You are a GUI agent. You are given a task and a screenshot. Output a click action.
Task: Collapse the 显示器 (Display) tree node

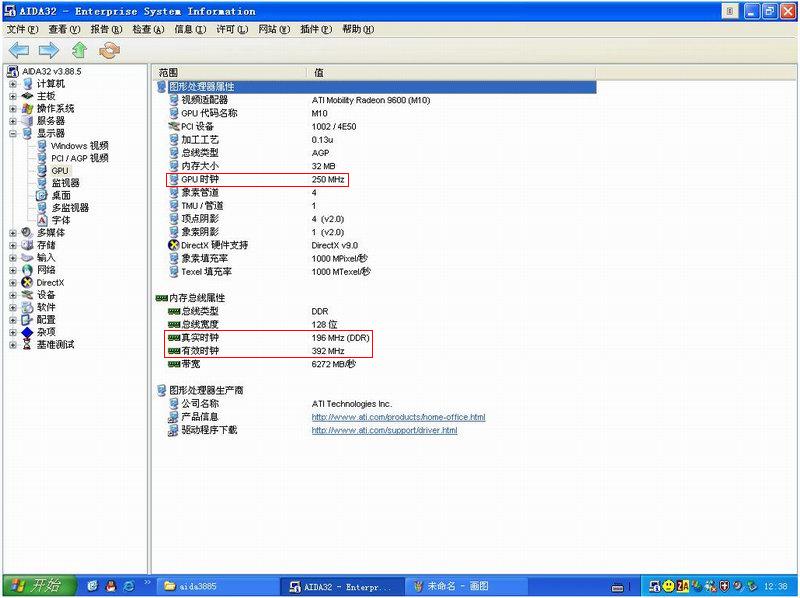(13, 133)
